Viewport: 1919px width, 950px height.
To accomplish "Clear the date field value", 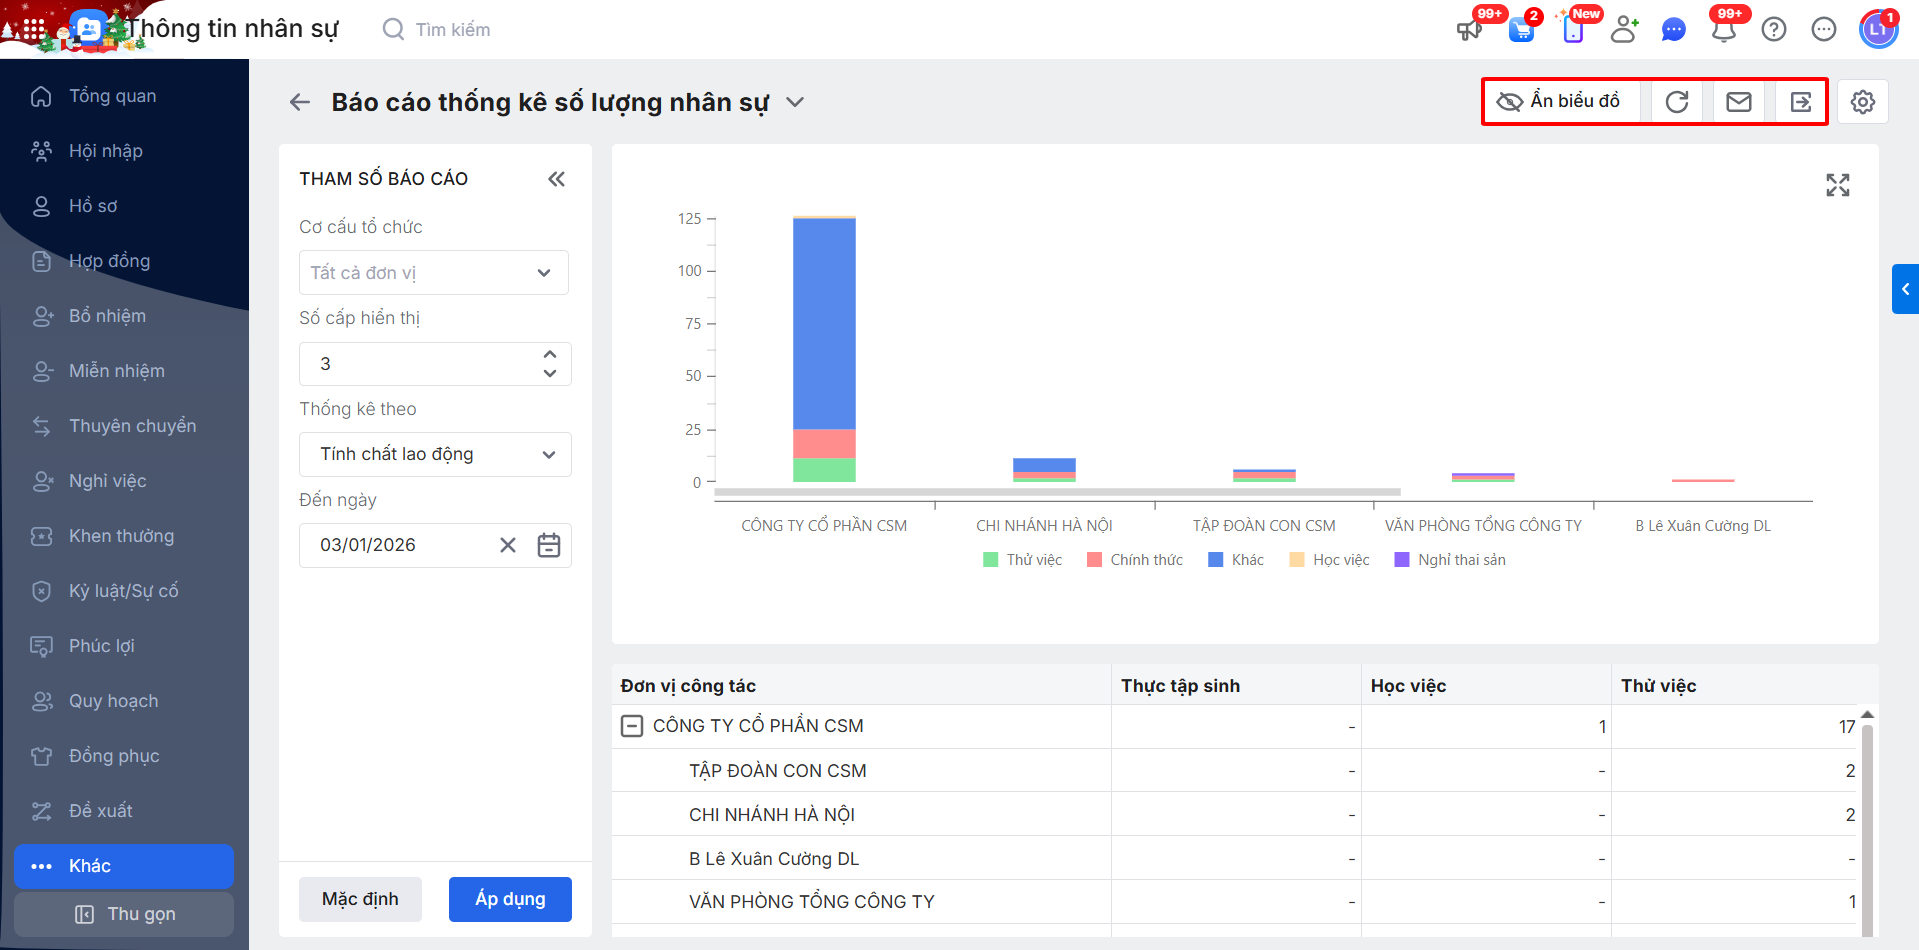I will pyautogui.click(x=508, y=545).
